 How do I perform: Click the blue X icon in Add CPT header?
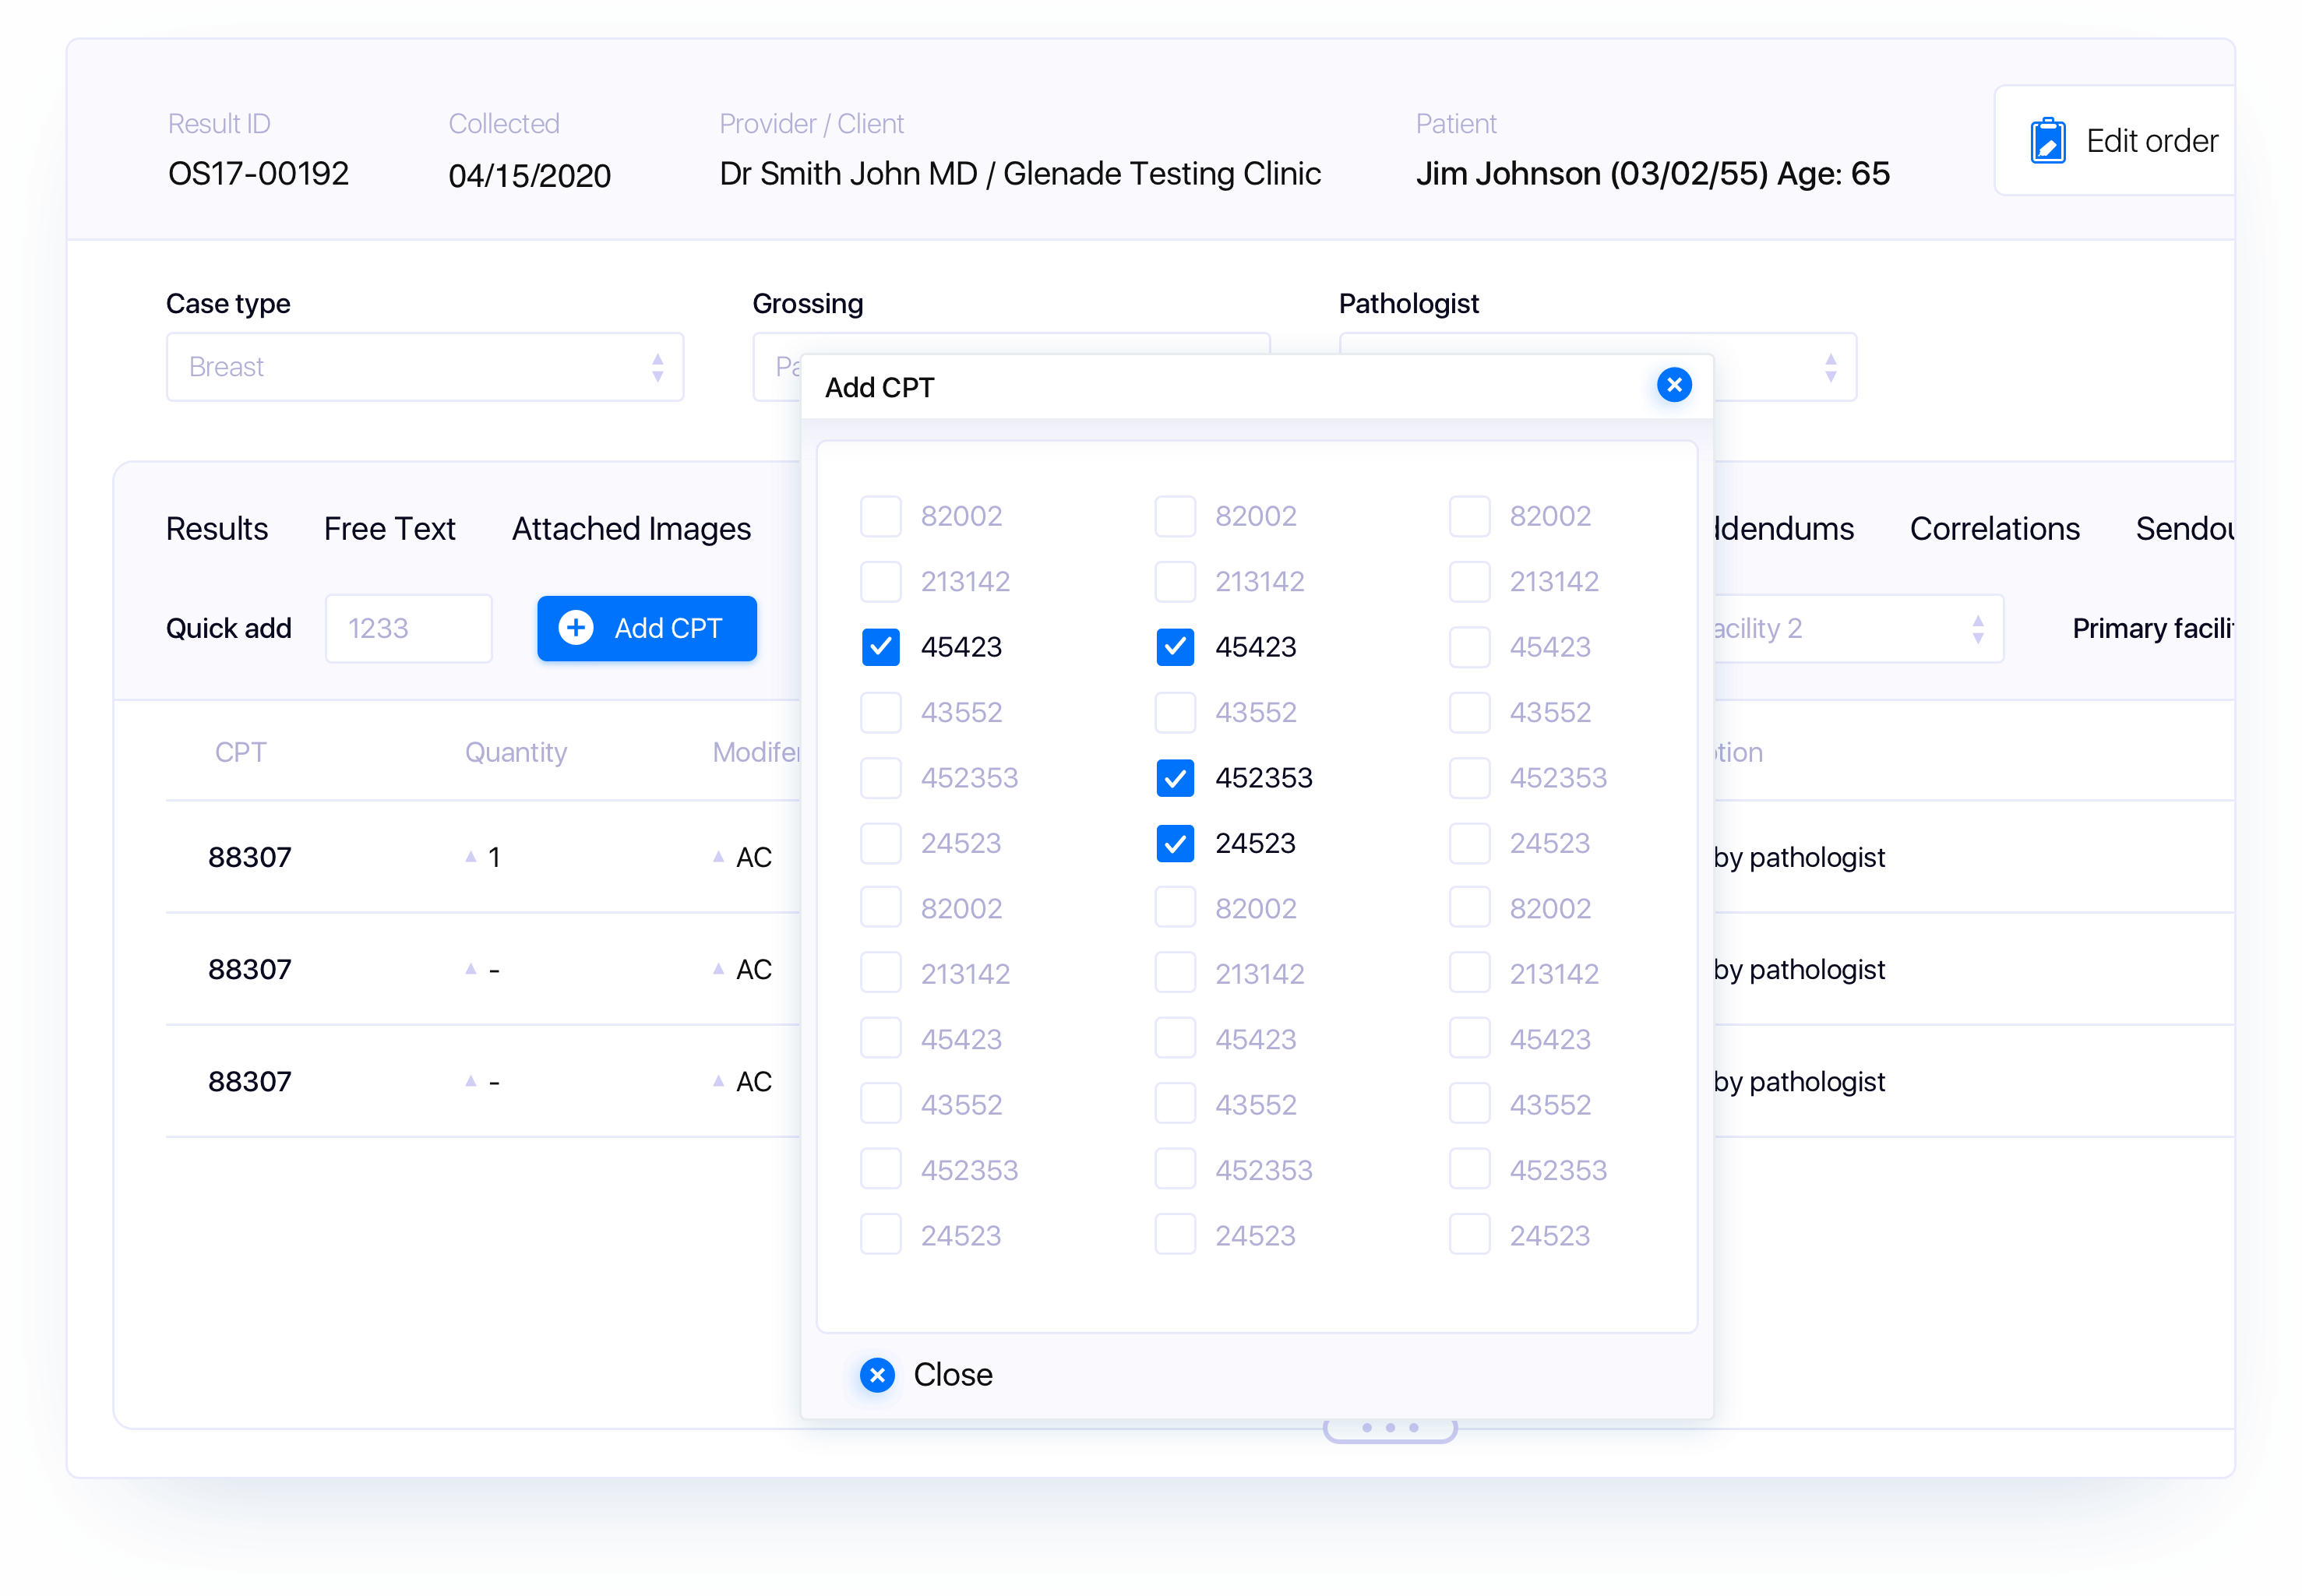(x=1674, y=385)
